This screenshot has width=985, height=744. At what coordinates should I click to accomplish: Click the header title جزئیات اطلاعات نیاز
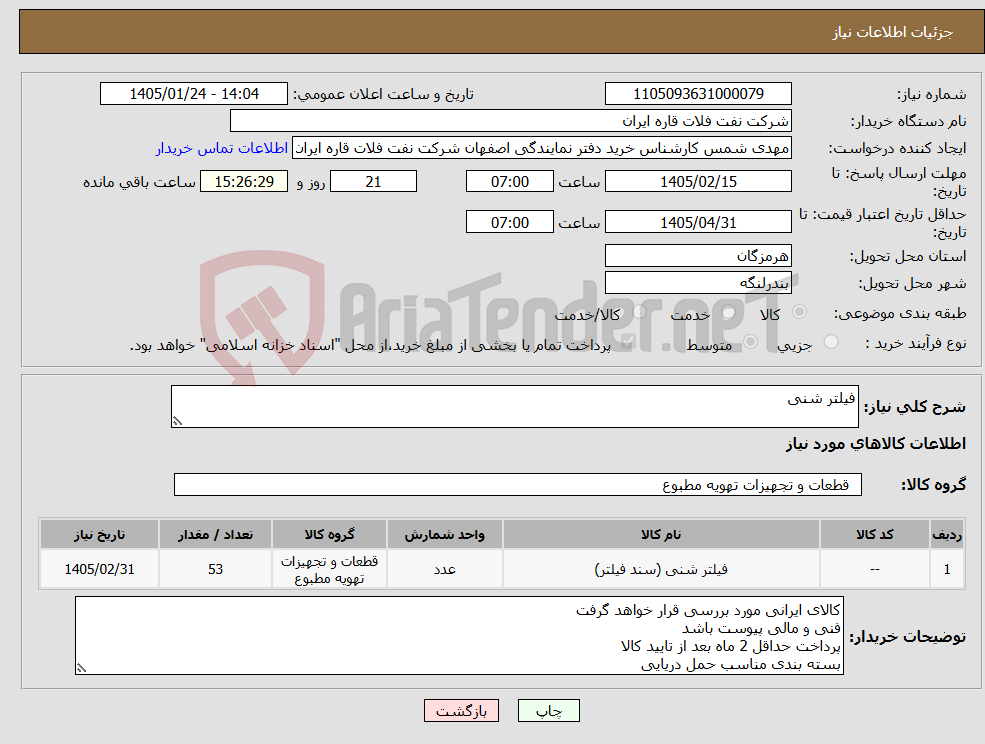pos(893,32)
